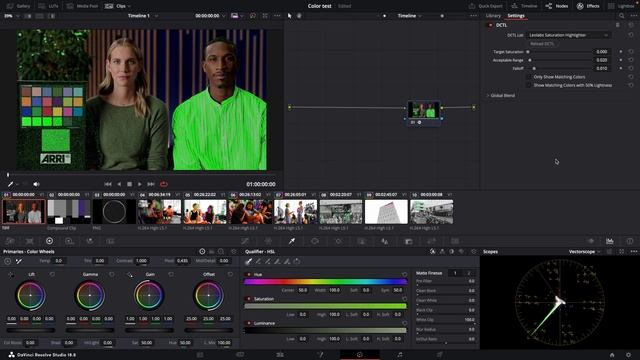Open the LUTs panel

[x=49, y=6]
